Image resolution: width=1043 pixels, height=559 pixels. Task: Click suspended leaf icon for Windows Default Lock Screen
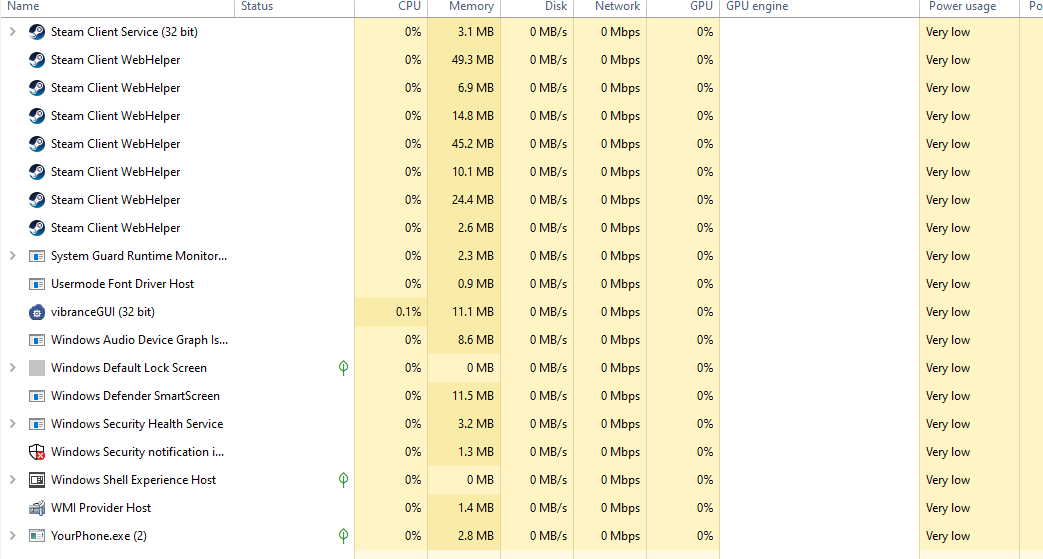point(343,368)
